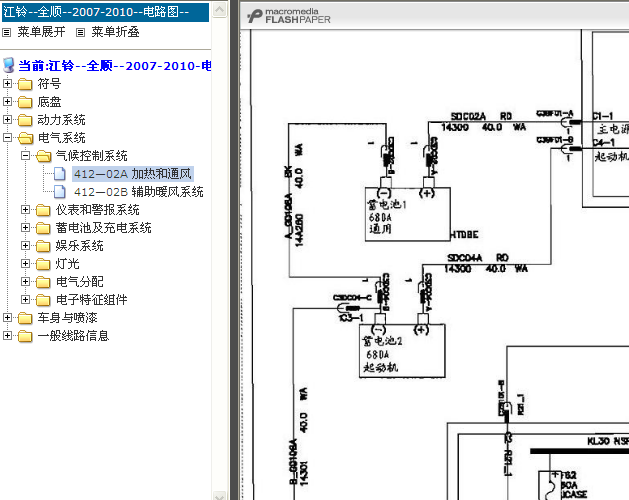Select the 车身与喷漆 tree label
The image size is (629, 500).
67,318
